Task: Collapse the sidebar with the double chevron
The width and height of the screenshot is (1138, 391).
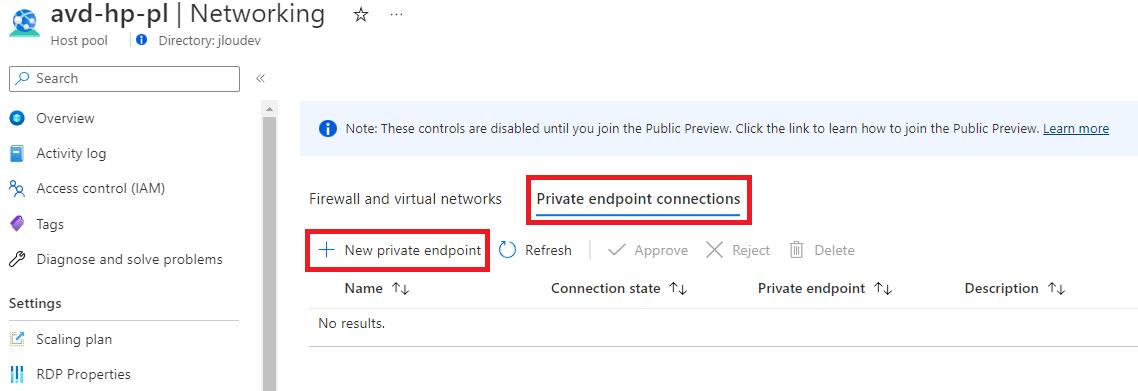Action: tap(260, 78)
